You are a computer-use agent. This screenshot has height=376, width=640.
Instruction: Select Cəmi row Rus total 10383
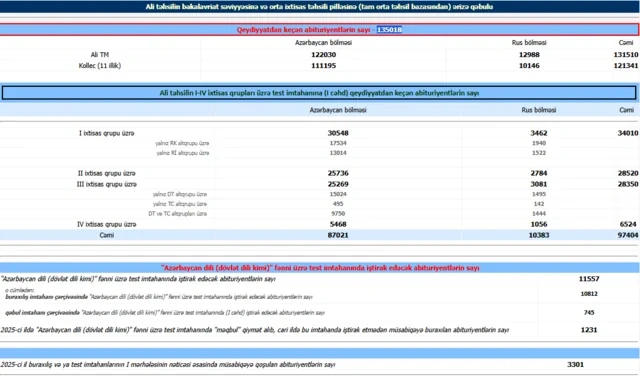click(x=539, y=235)
